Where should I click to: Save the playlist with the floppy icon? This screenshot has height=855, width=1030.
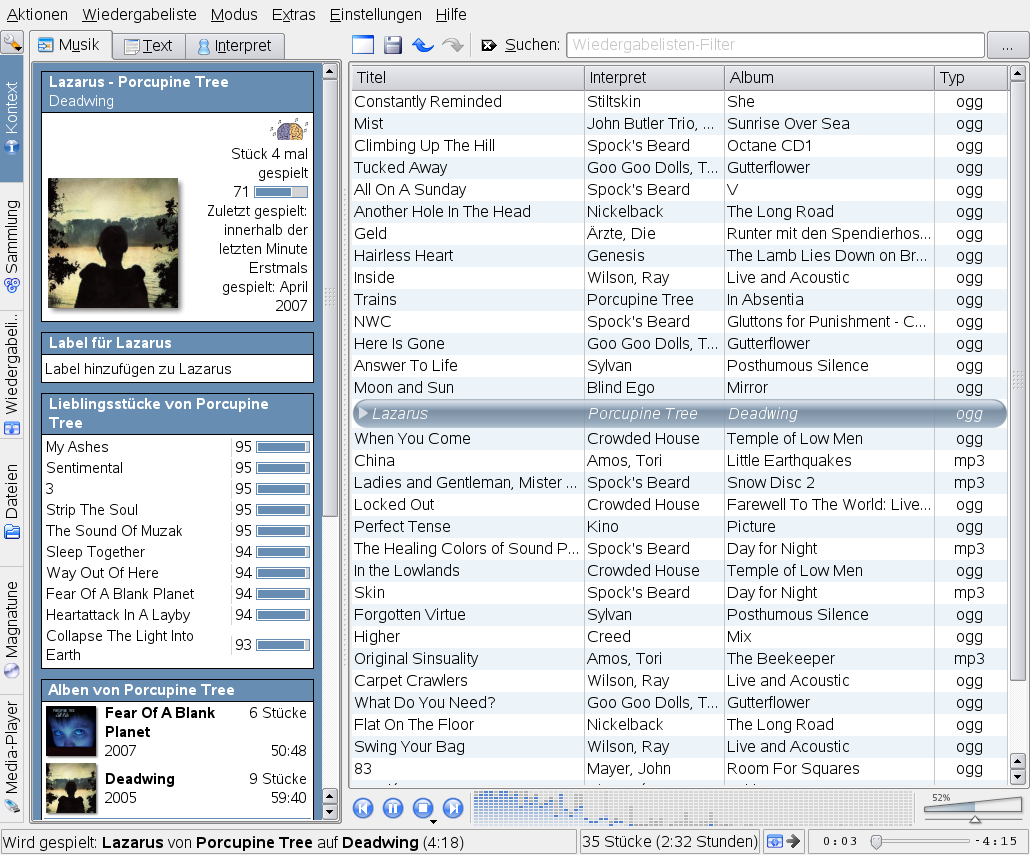pos(393,45)
